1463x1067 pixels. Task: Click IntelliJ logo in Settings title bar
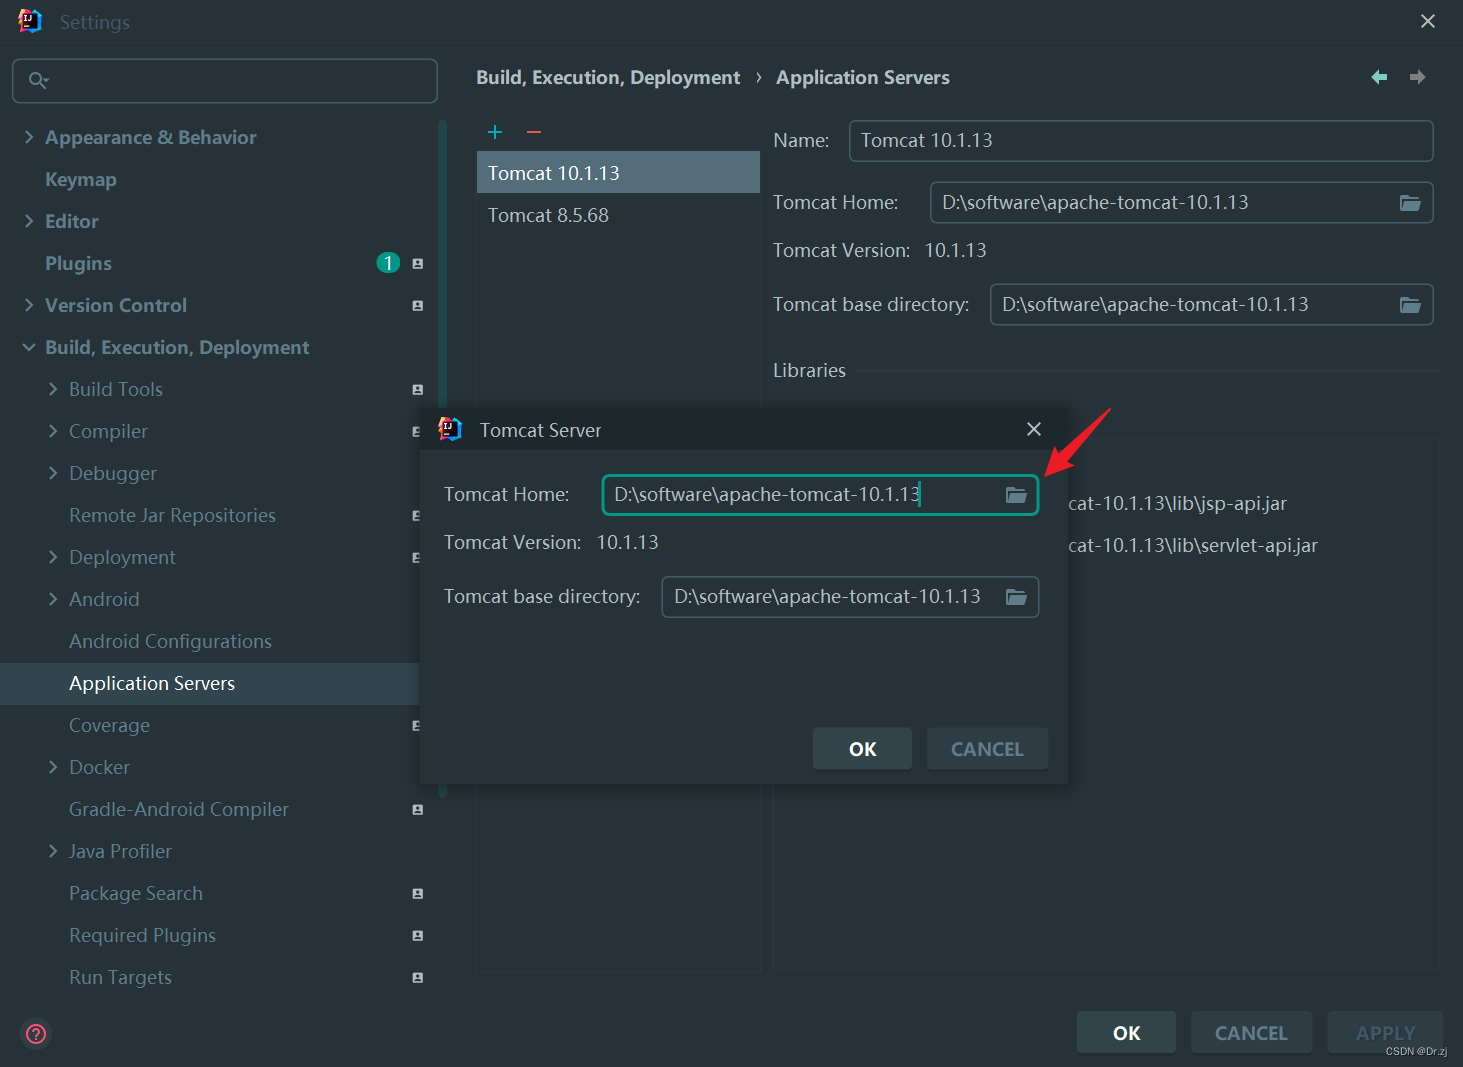30,21
